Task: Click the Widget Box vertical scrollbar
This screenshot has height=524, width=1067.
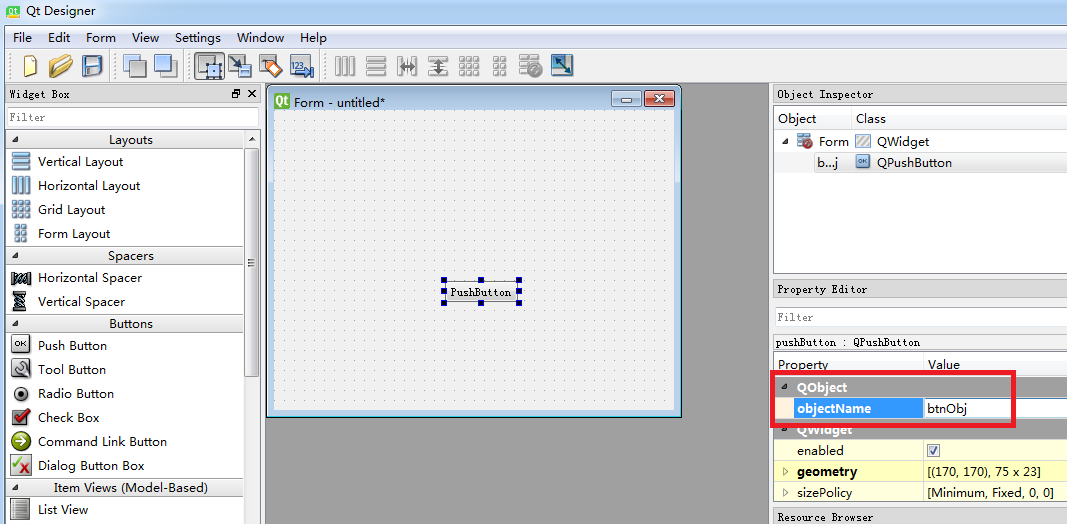Action: tap(252, 262)
